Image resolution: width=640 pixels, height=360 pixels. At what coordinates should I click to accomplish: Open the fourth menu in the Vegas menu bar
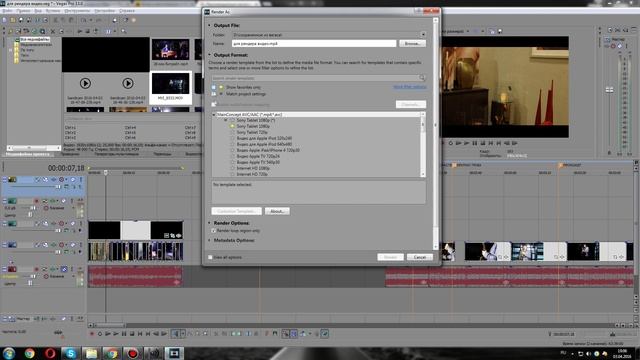click(x=53, y=11)
